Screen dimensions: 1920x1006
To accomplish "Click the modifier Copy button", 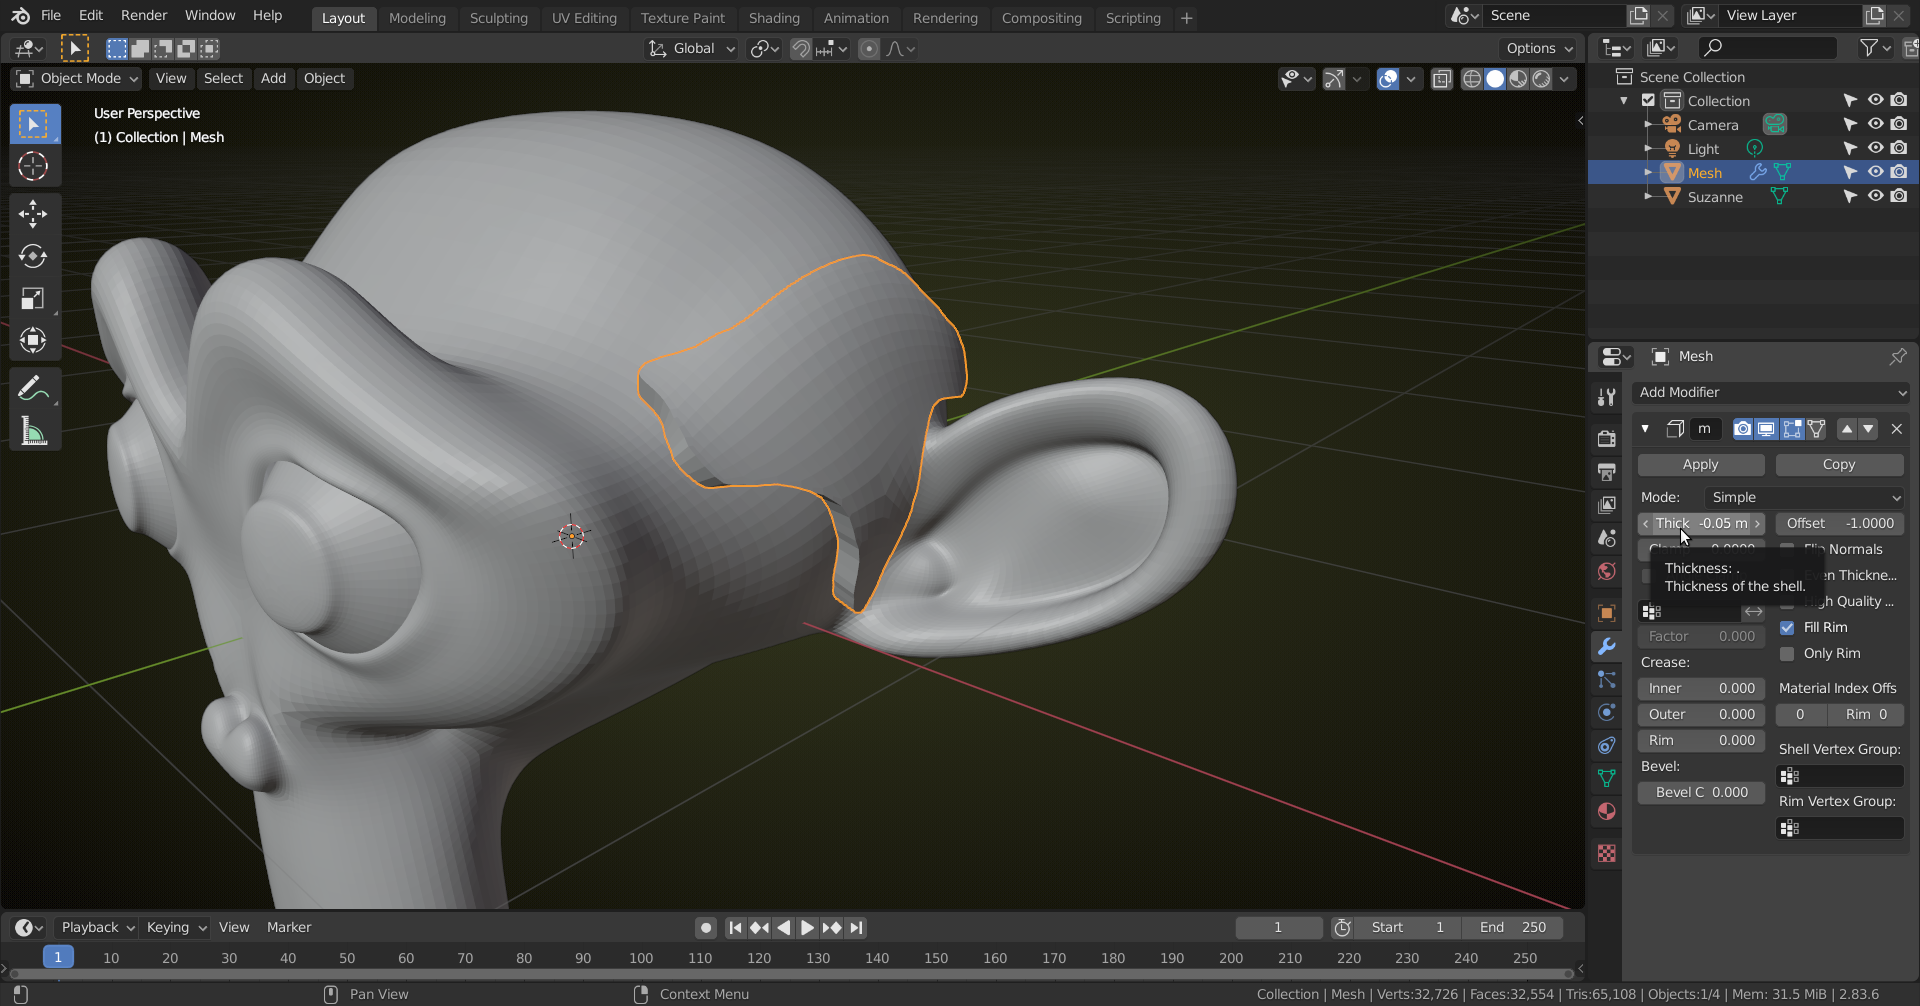I will pos(1839,465).
